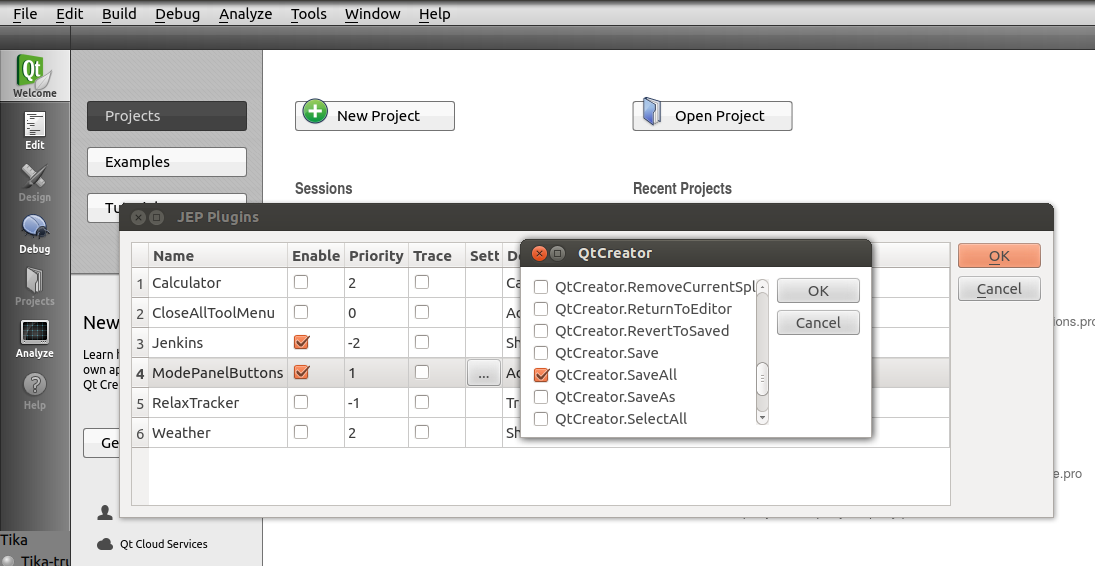Open the Help mode question mark icon

coord(34,384)
